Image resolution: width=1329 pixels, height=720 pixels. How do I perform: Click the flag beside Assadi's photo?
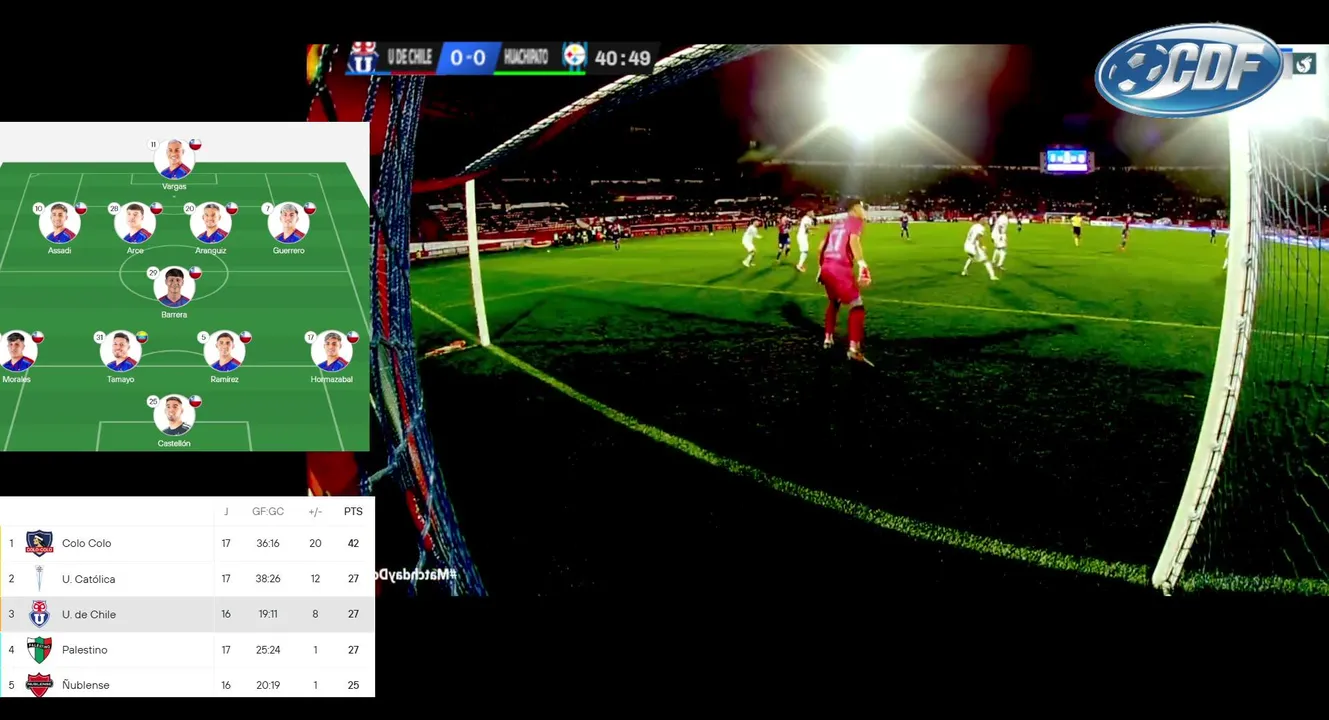tap(81, 208)
